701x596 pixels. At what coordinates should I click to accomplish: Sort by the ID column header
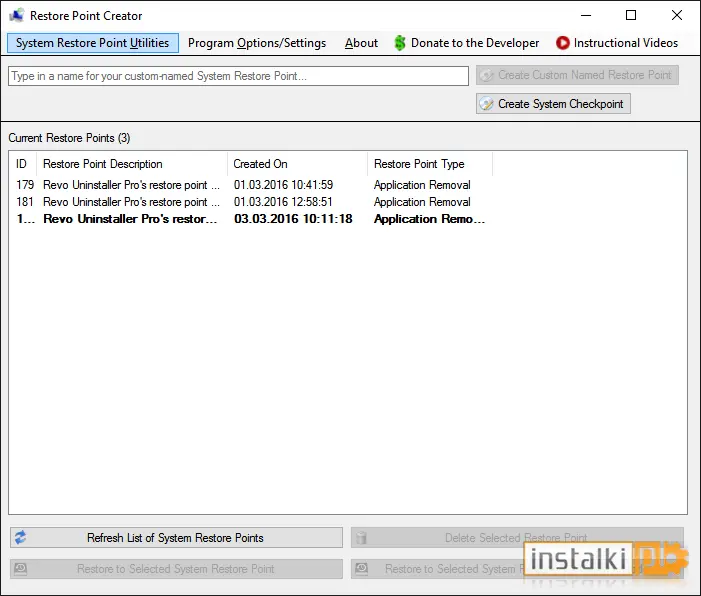pyautogui.click(x=22, y=164)
